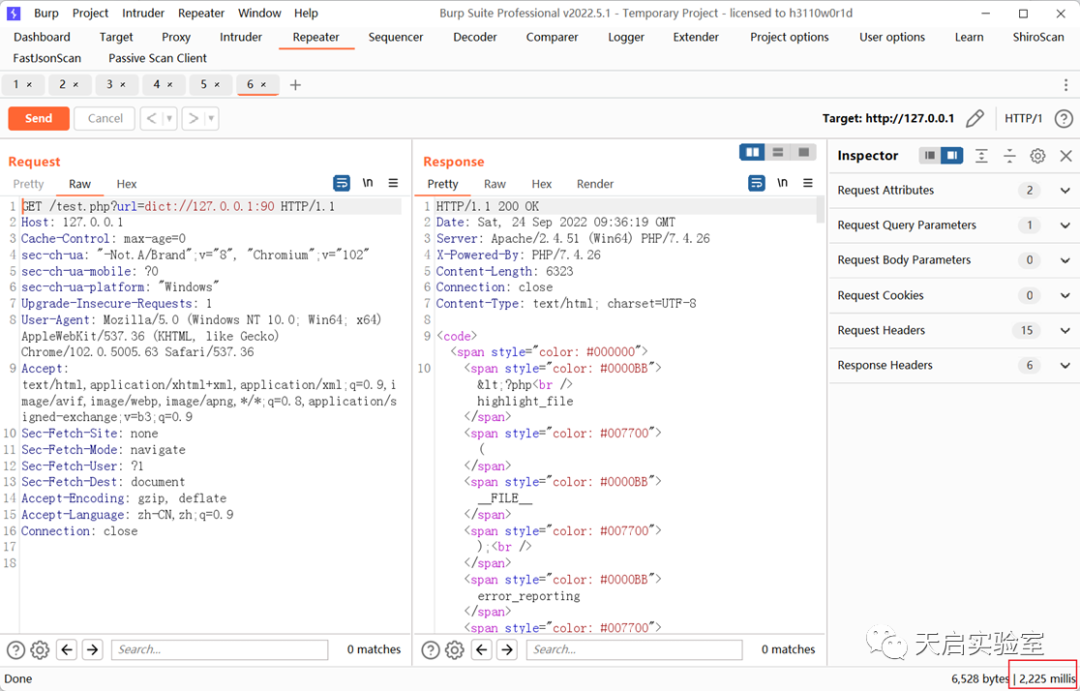Collapse all Inspector sections icon
The image size is (1080, 691).
(1010, 156)
